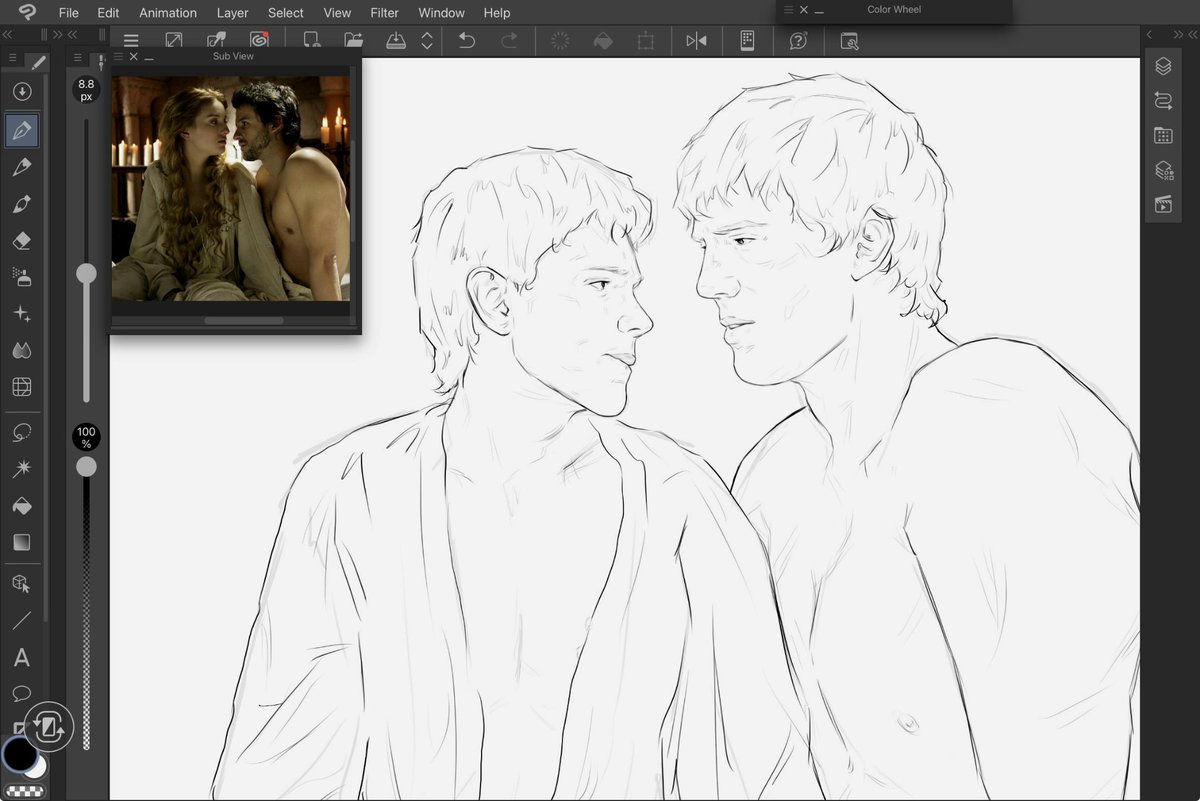Click the opacity slider handle at 100%
This screenshot has width=1200, height=801.
tap(87, 466)
